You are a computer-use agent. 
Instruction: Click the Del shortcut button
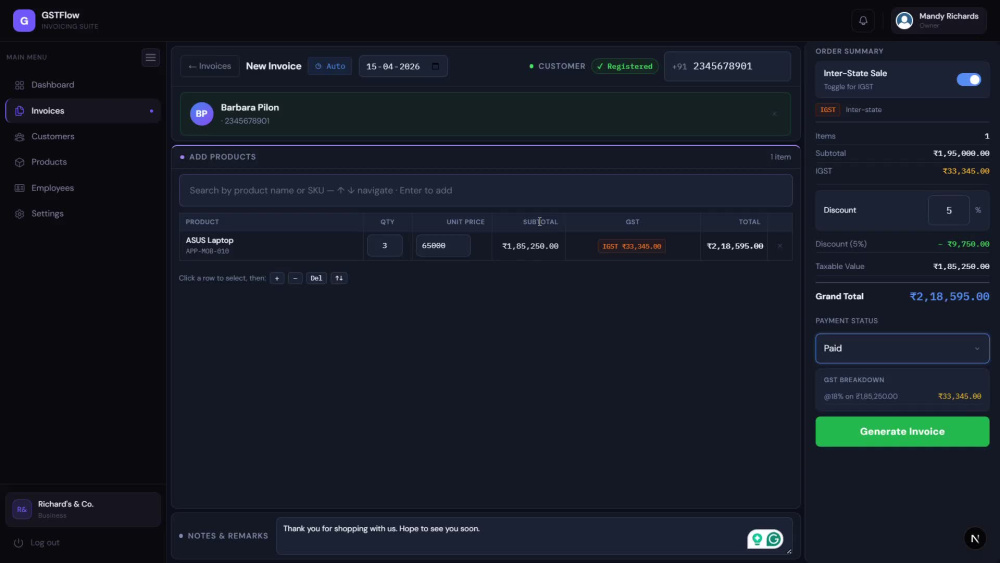pos(316,278)
